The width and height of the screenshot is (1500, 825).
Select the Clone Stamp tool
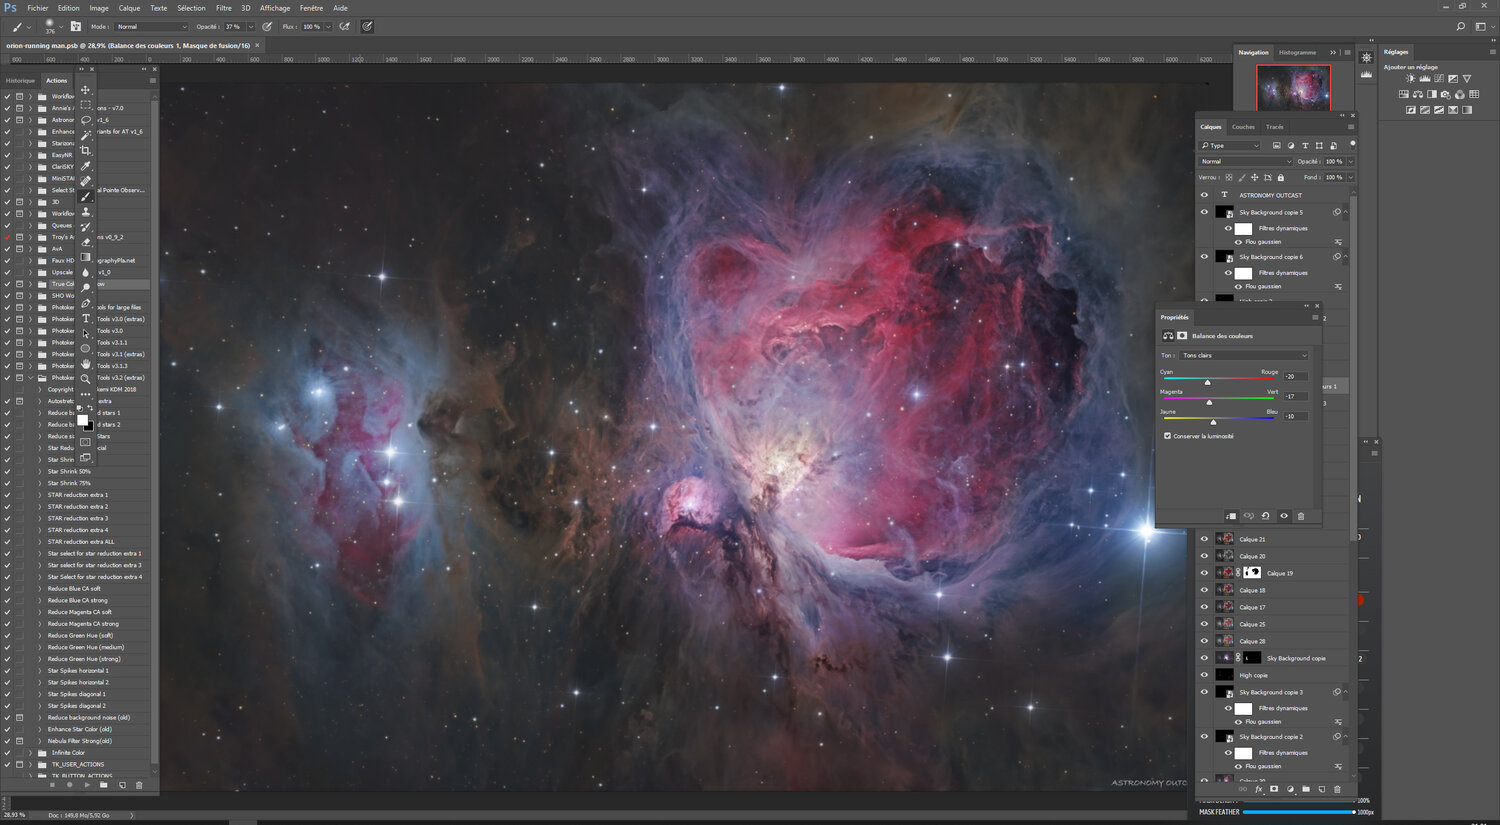point(86,212)
